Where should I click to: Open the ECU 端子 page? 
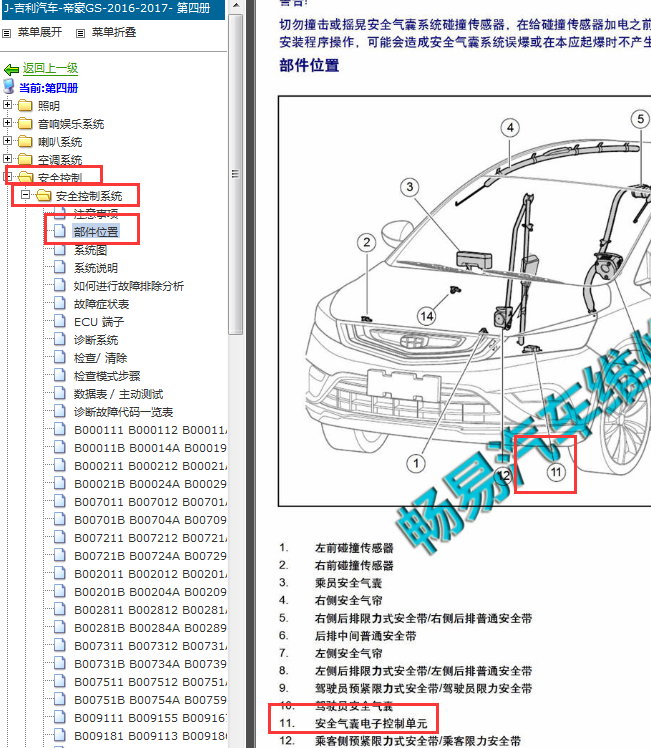tap(99, 322)
